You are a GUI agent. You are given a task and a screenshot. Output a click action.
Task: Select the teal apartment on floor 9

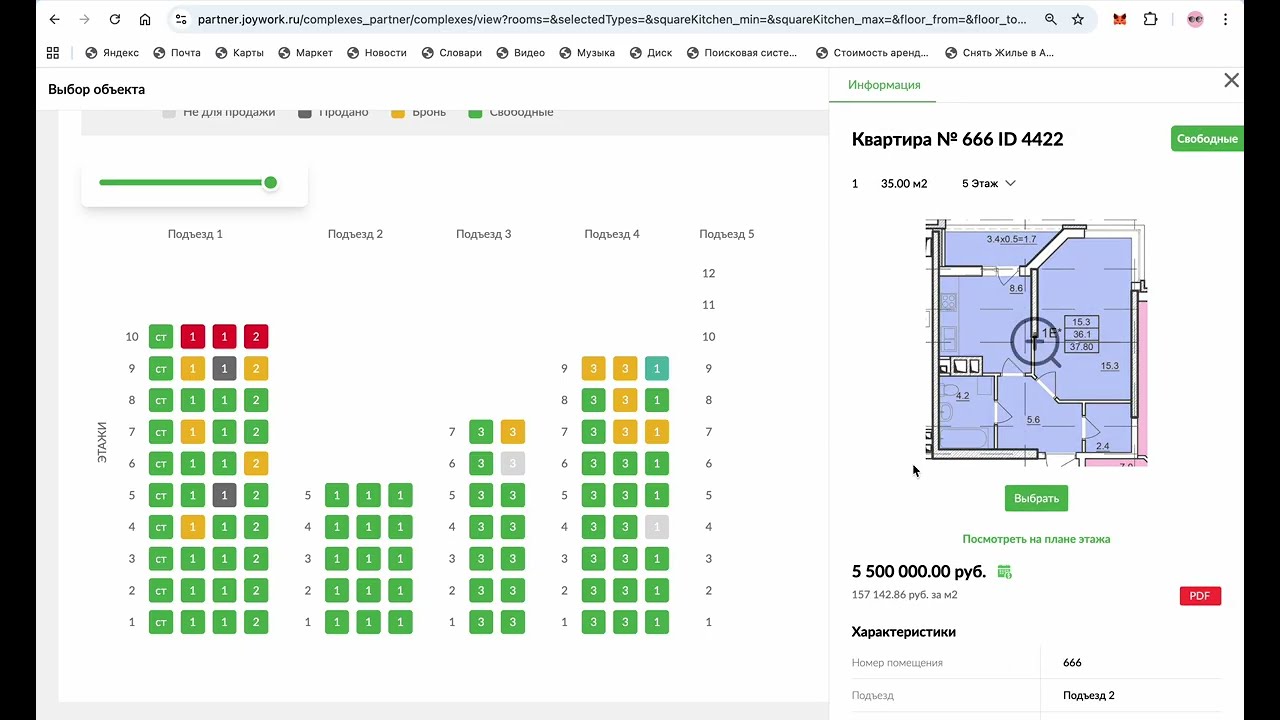657,369
